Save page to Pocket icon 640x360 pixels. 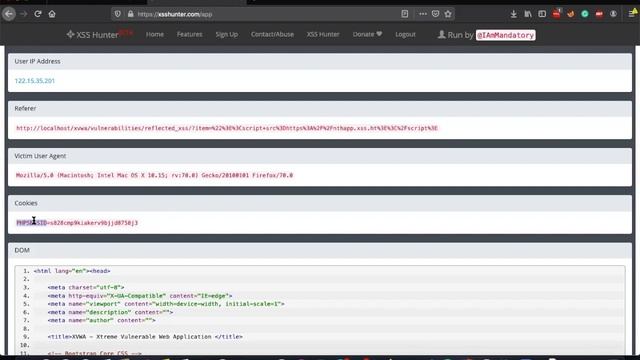(x=436, y=14)
